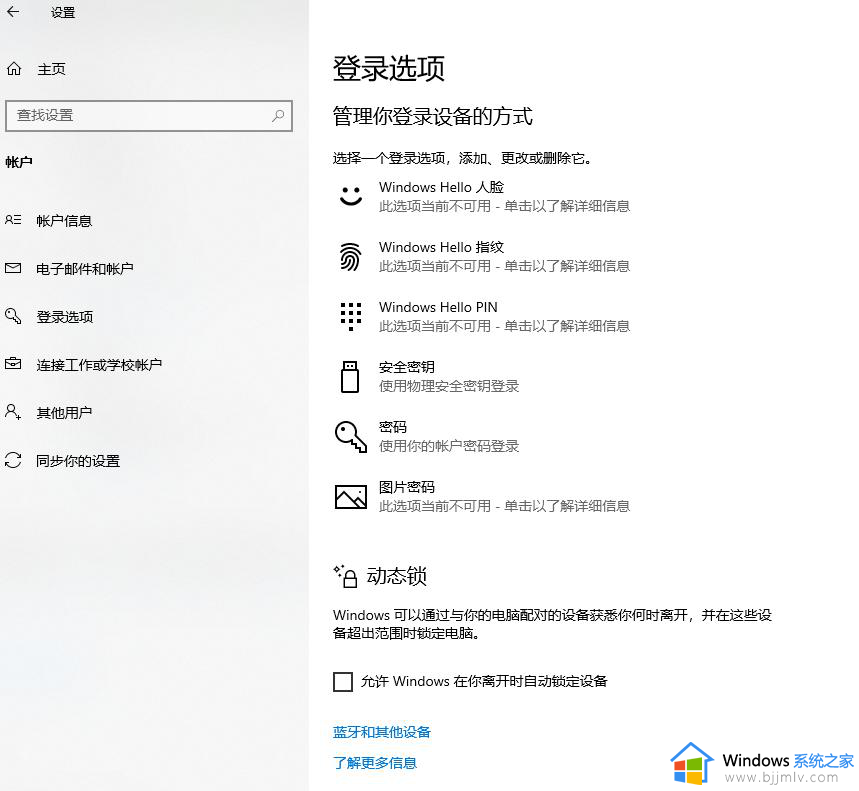
Task: Select 电子邮件和帐户 in the sidebar
Action: (x=85, y=268)
